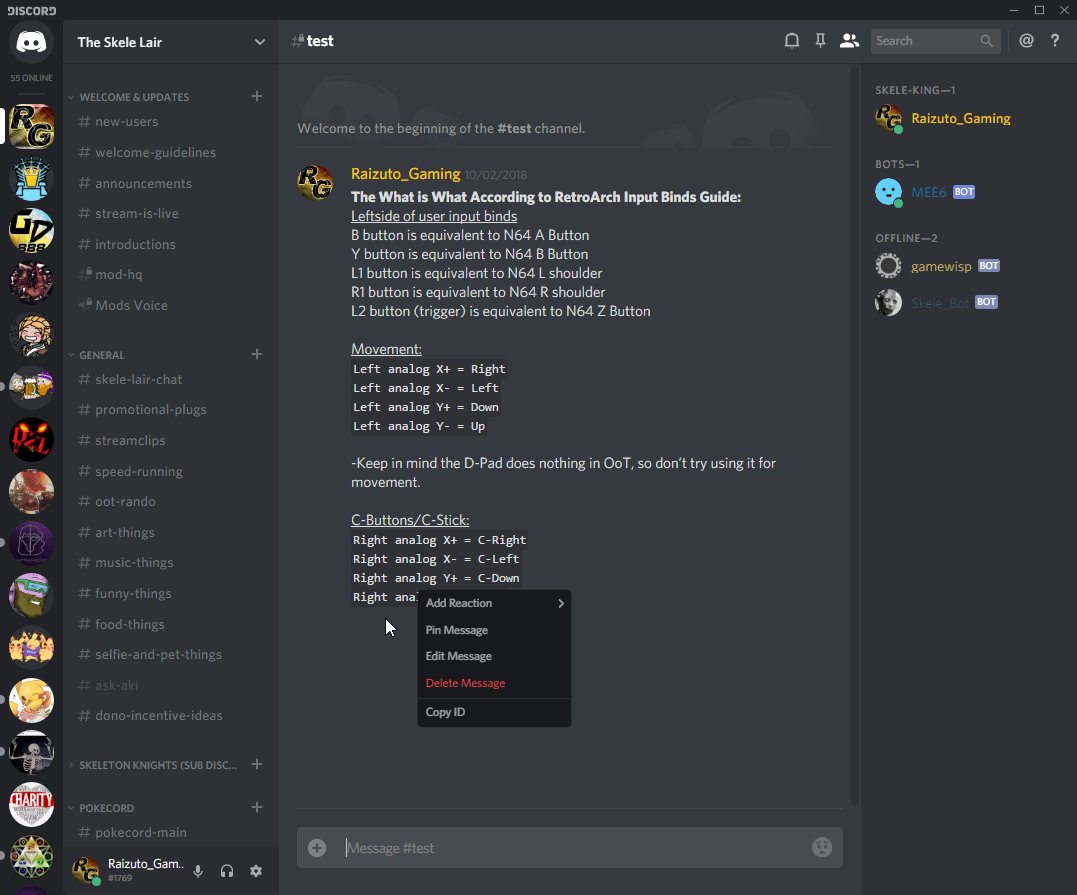This screenshot has height=895, width=1077.
Task: Open the CHARITY server icon
Action: 31,804
